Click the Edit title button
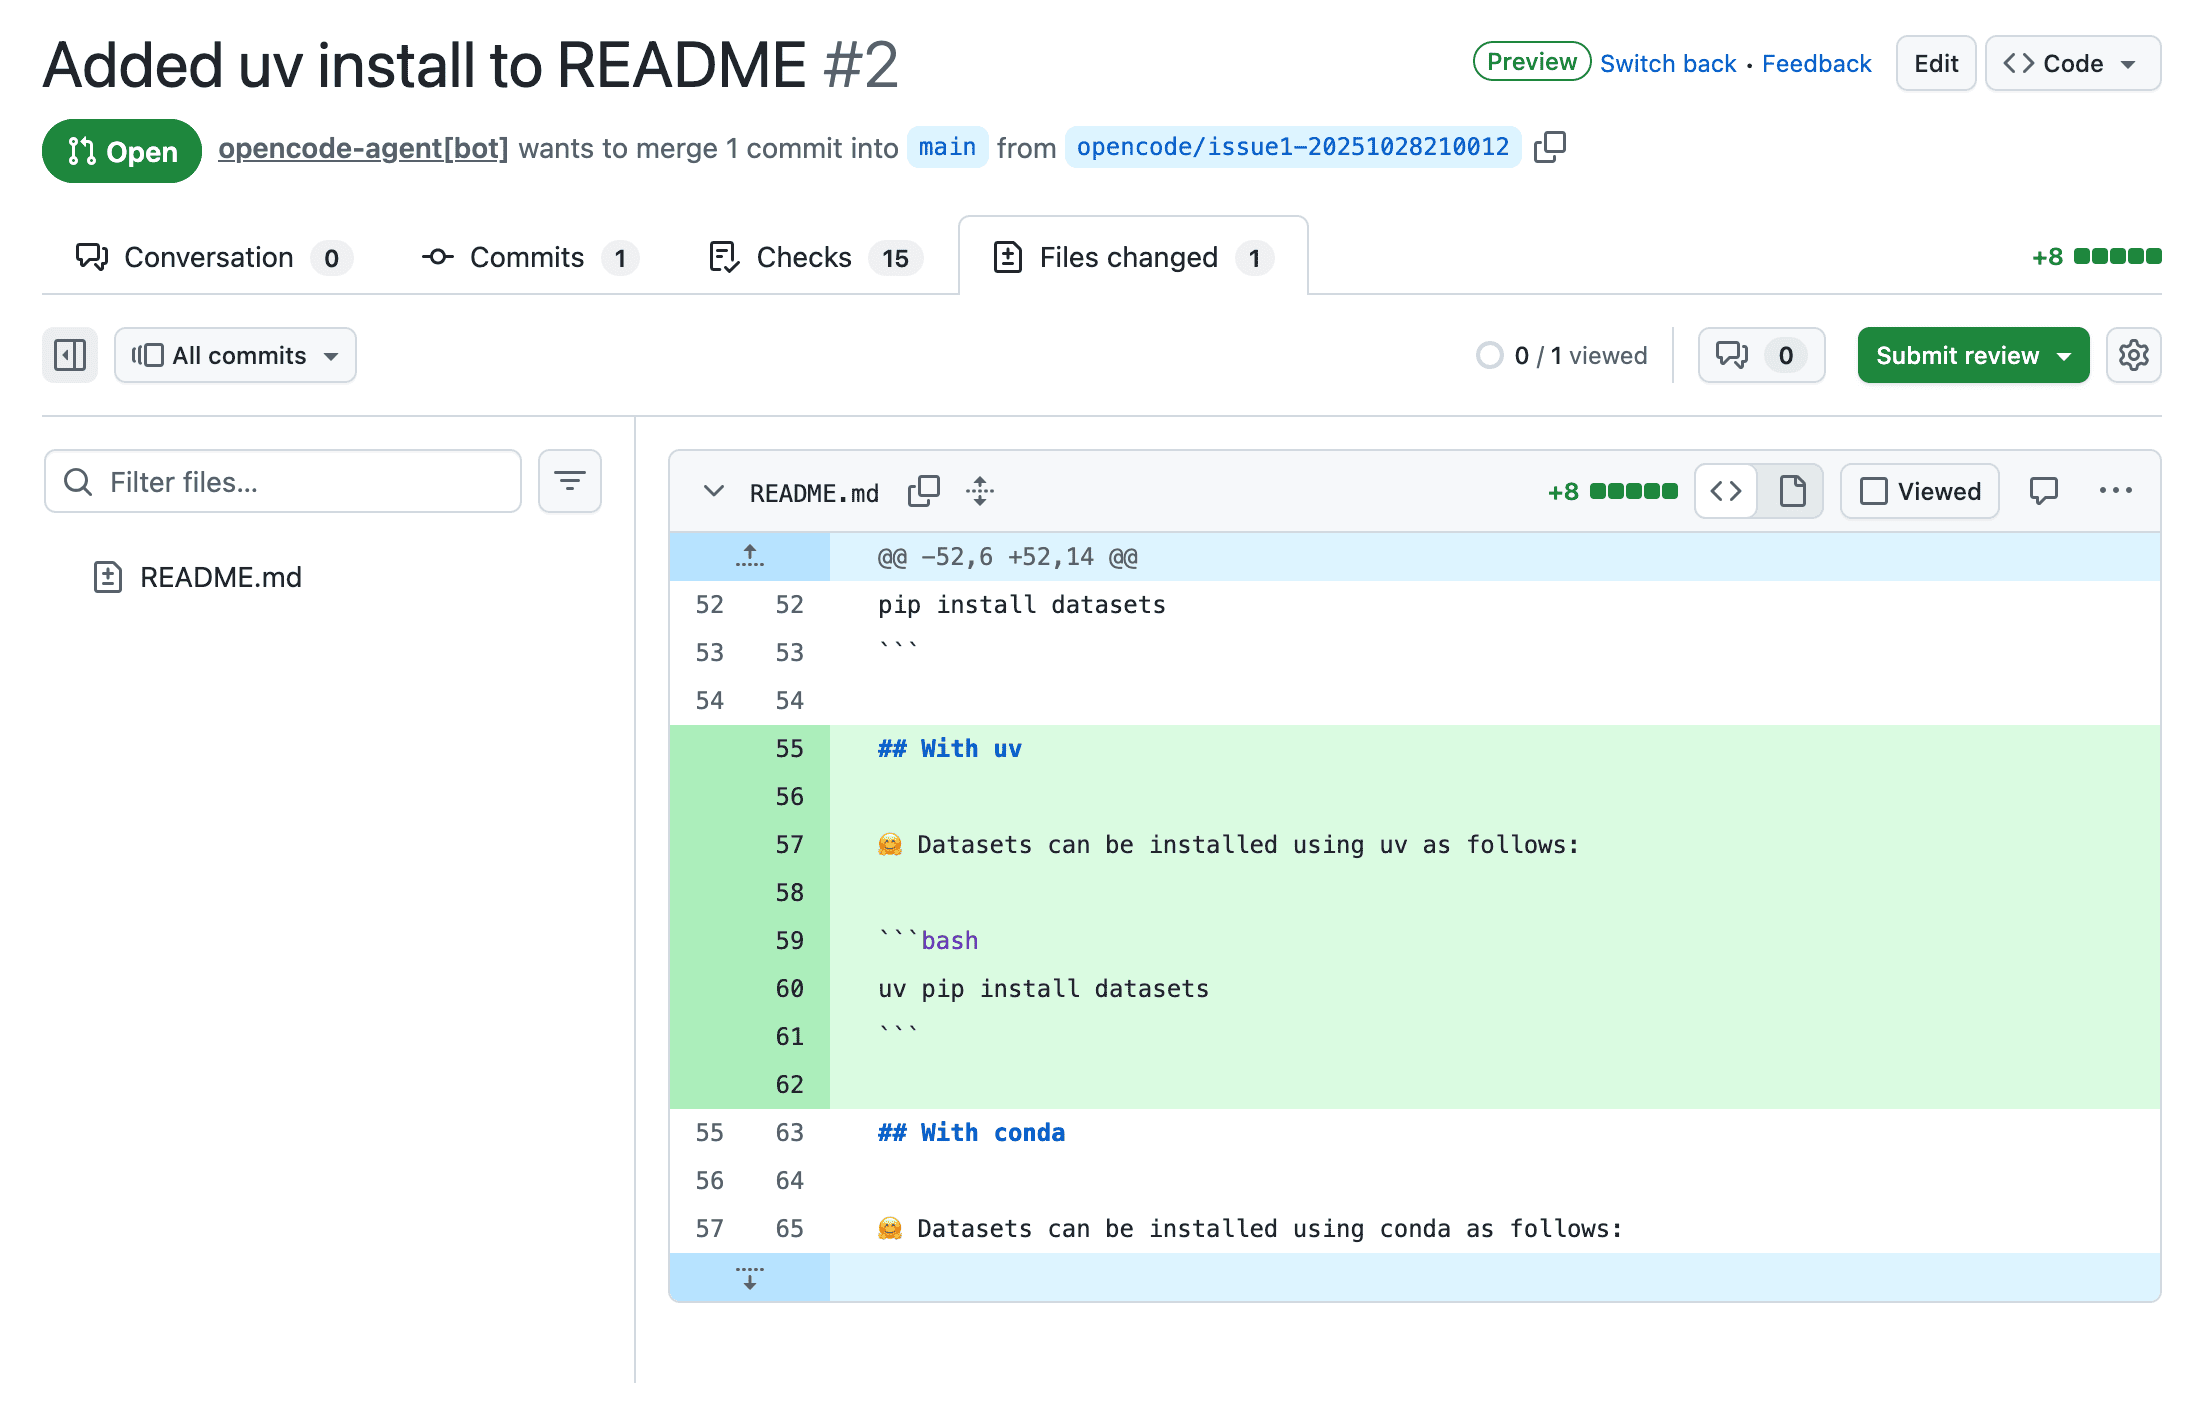The width and height of the screenshot is (2200, 1404). (1935, 63)
